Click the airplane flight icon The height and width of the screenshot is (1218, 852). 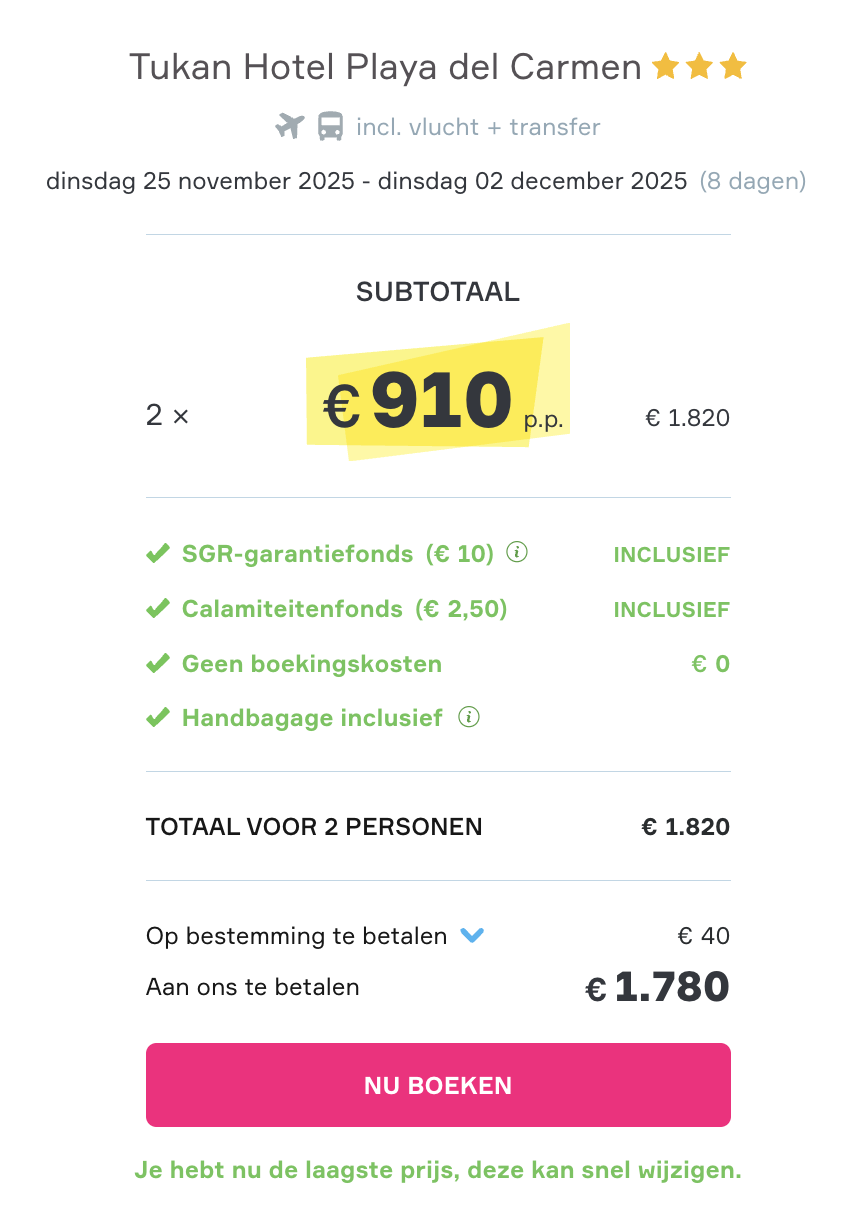[x=289, y=126]
